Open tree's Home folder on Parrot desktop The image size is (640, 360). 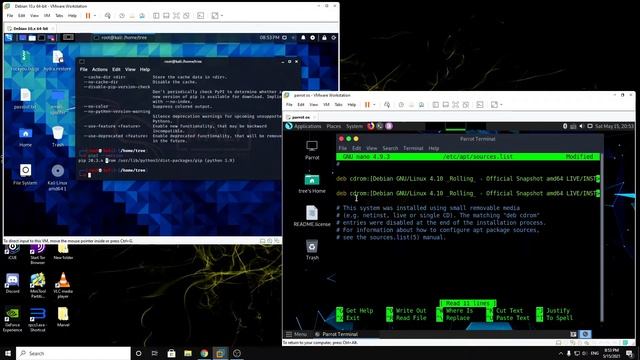tap(312, 183)
